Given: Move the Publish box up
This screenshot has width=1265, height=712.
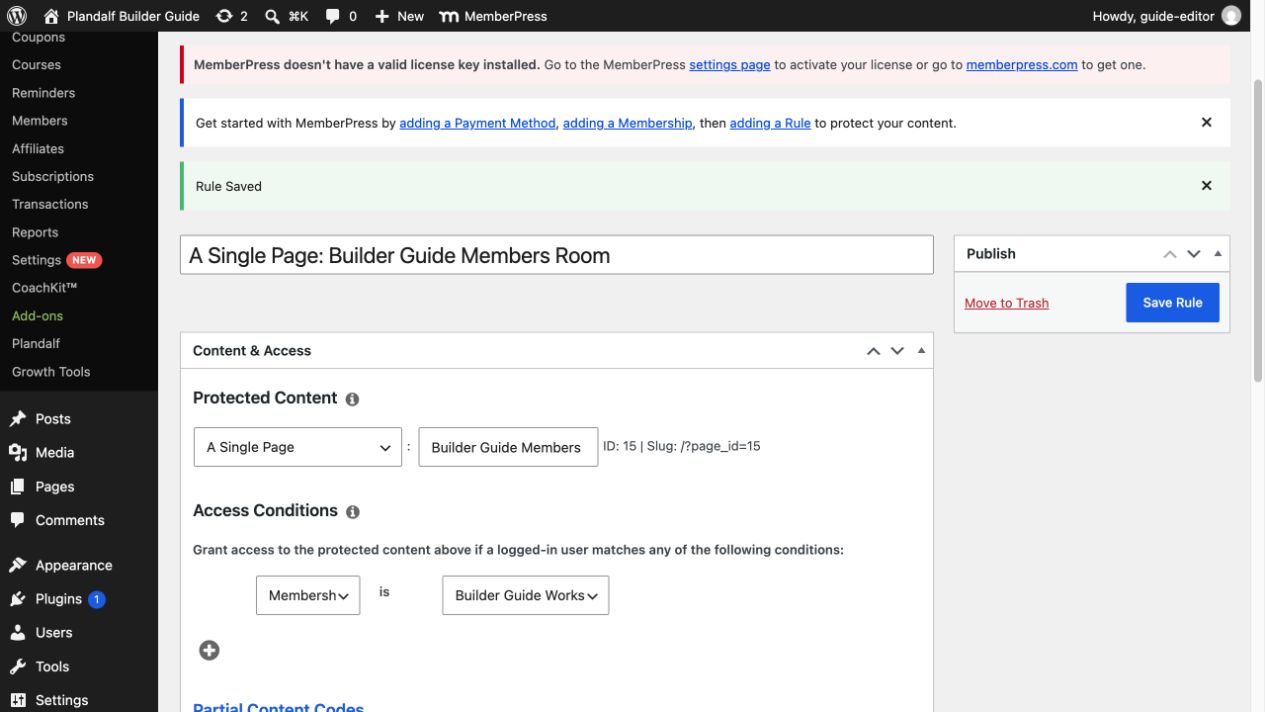Looking at the screenshot, I should click(x=1170, y=254).
